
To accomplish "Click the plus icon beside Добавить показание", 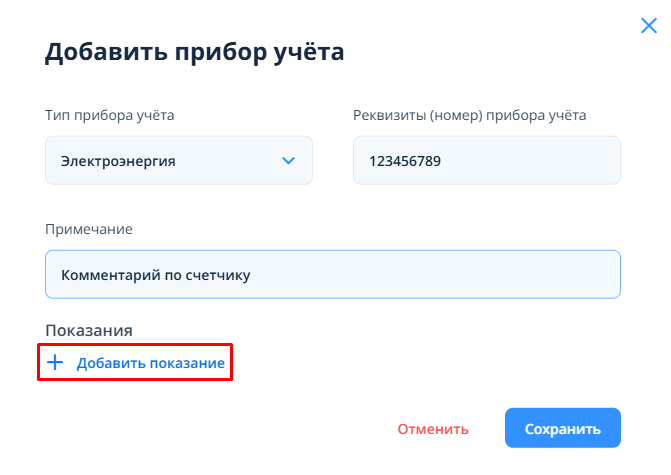I will (56, 363).
